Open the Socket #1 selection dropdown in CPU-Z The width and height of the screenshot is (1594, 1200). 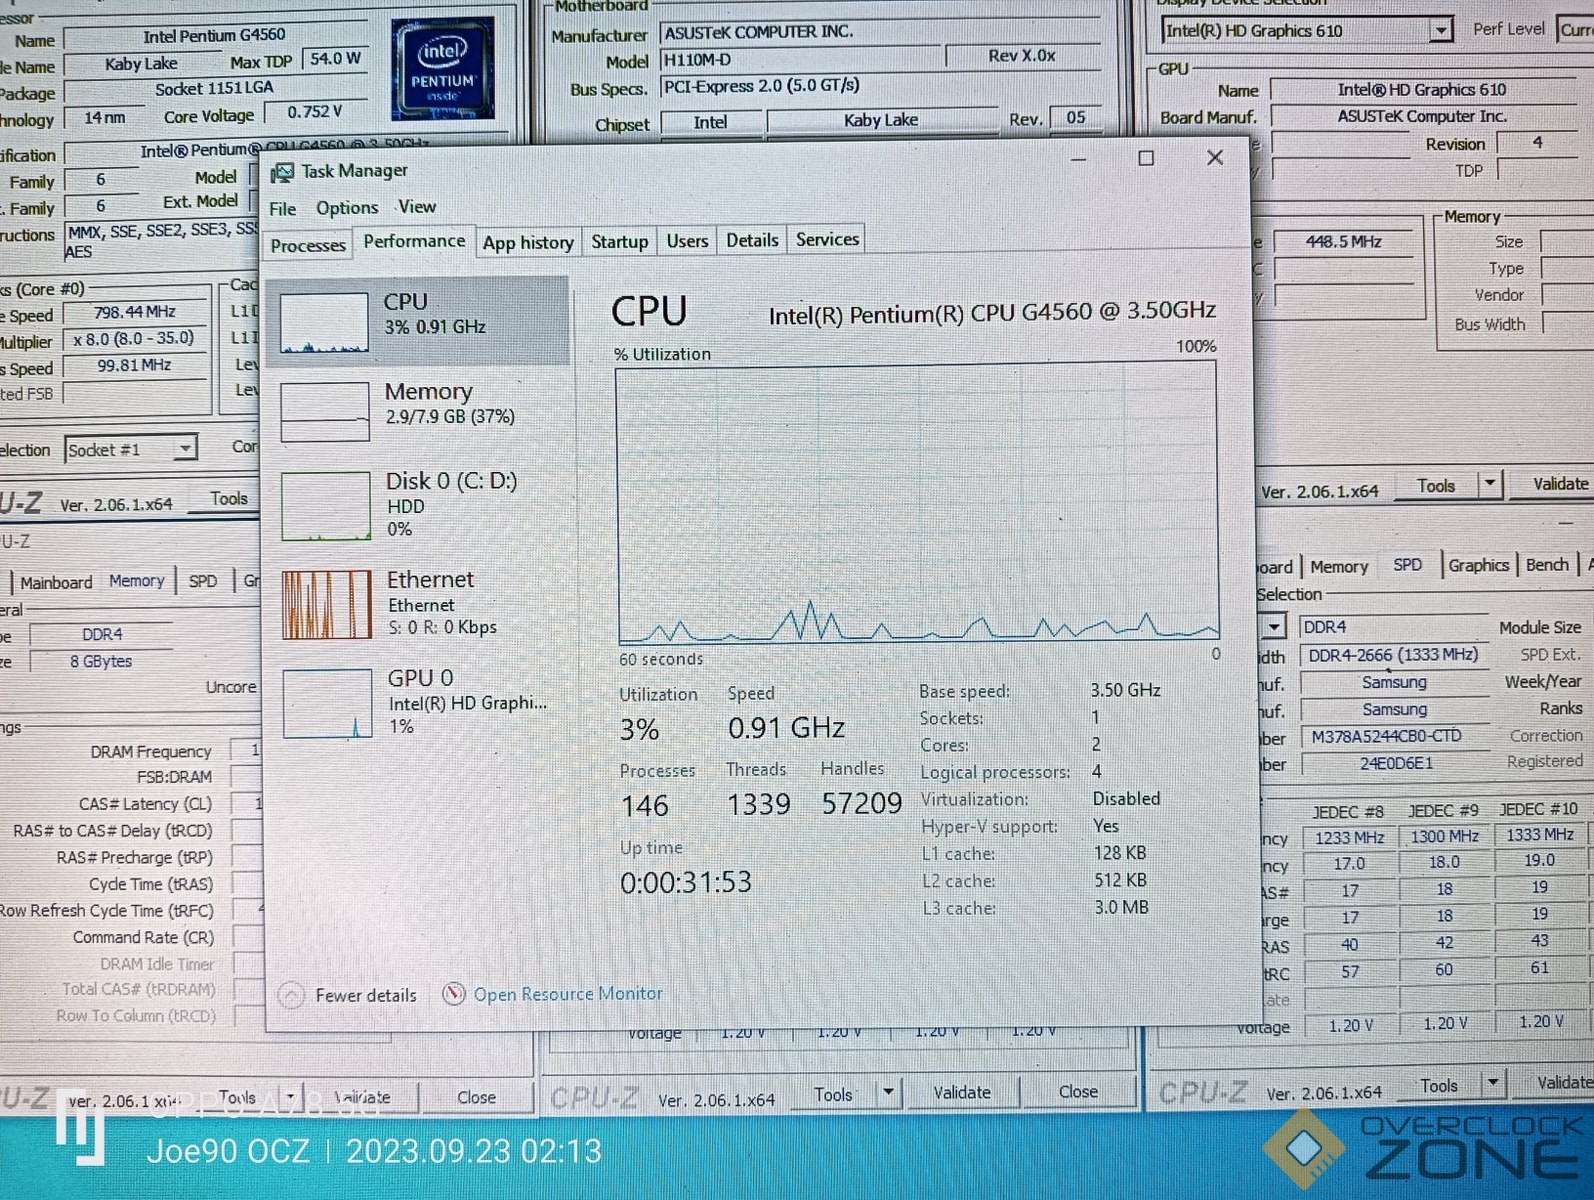185,449
